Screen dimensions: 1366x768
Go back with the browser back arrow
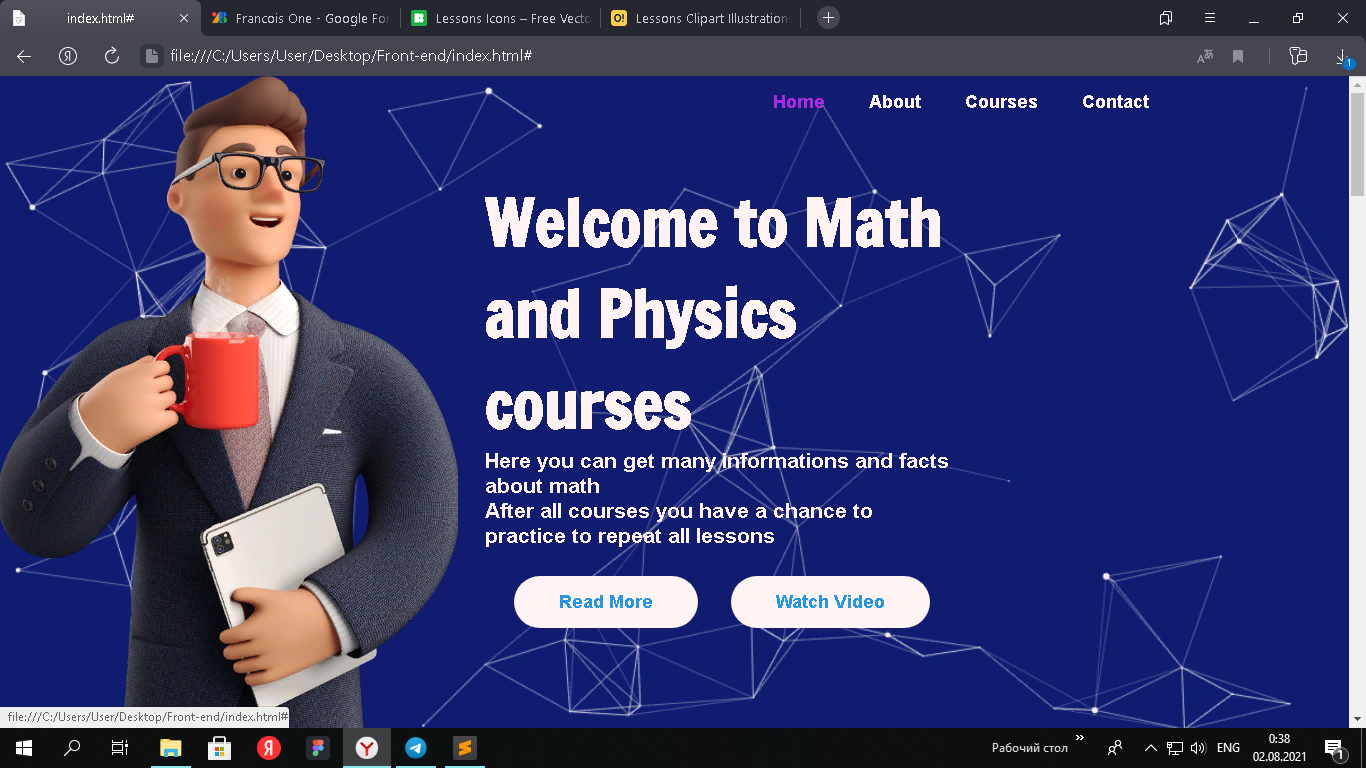[24, 56]
